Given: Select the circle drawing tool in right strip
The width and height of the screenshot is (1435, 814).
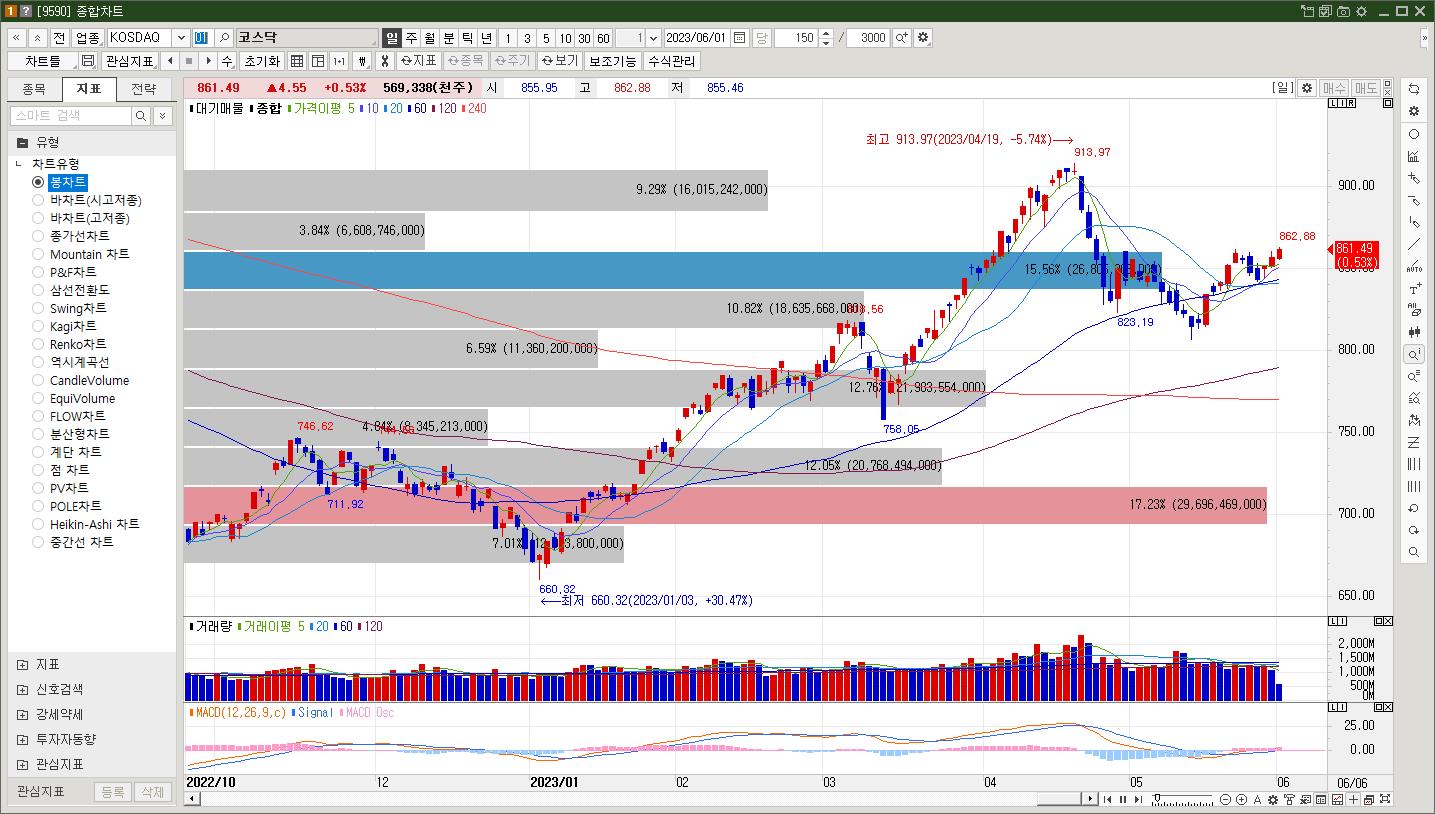Looking at the screenshot, I should tap(1413, 134).
